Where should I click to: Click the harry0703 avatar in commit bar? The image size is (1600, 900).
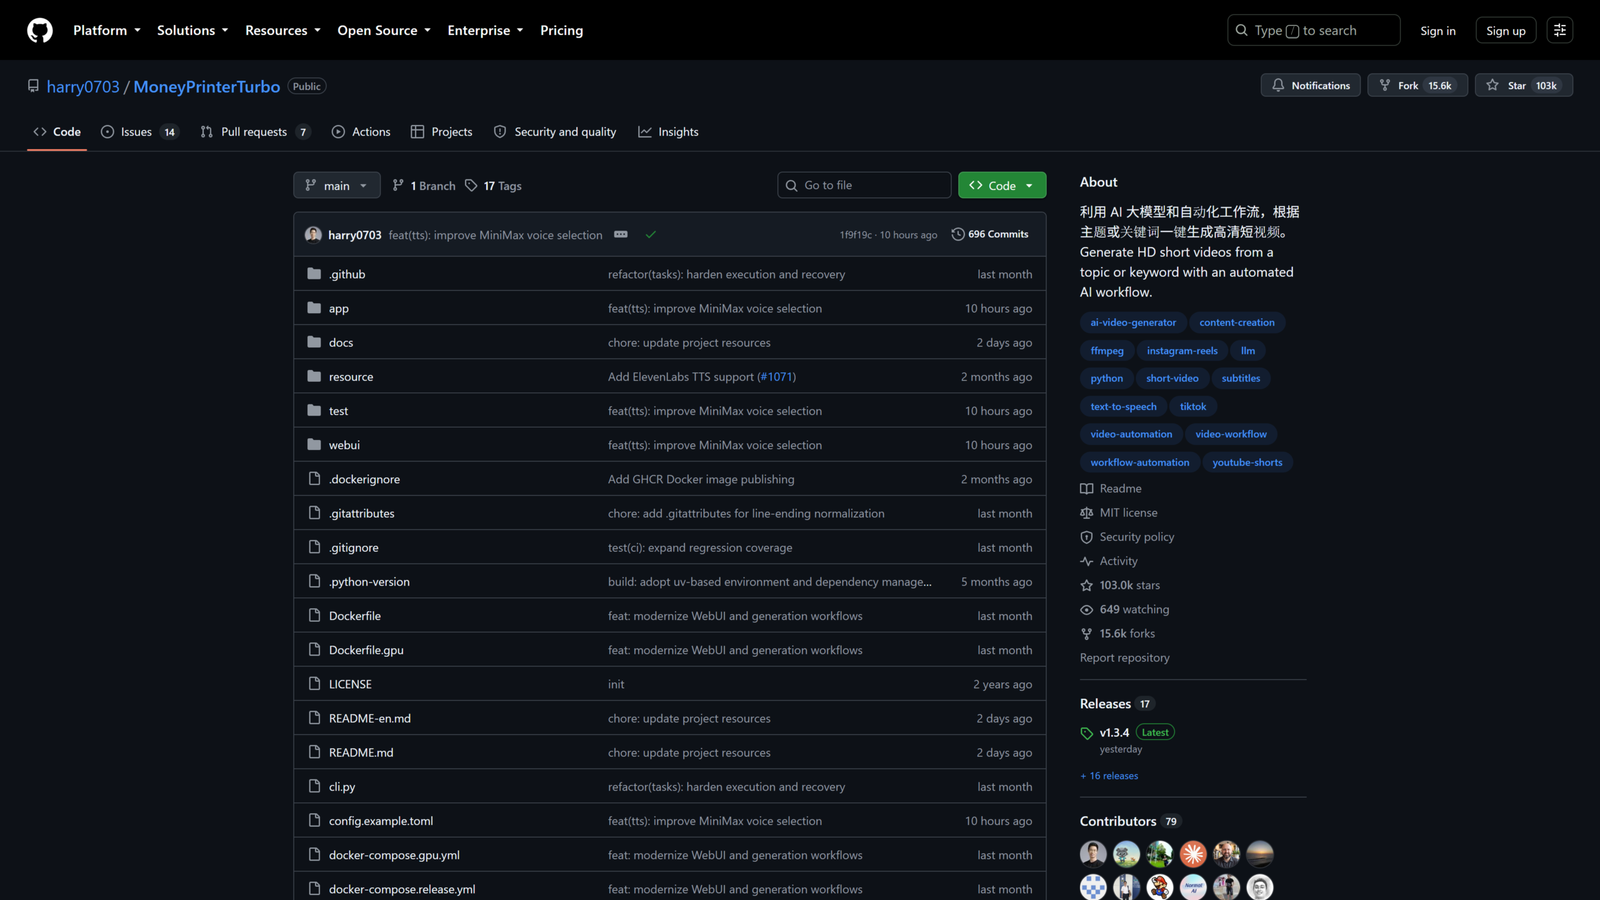(x=313, y=234)
